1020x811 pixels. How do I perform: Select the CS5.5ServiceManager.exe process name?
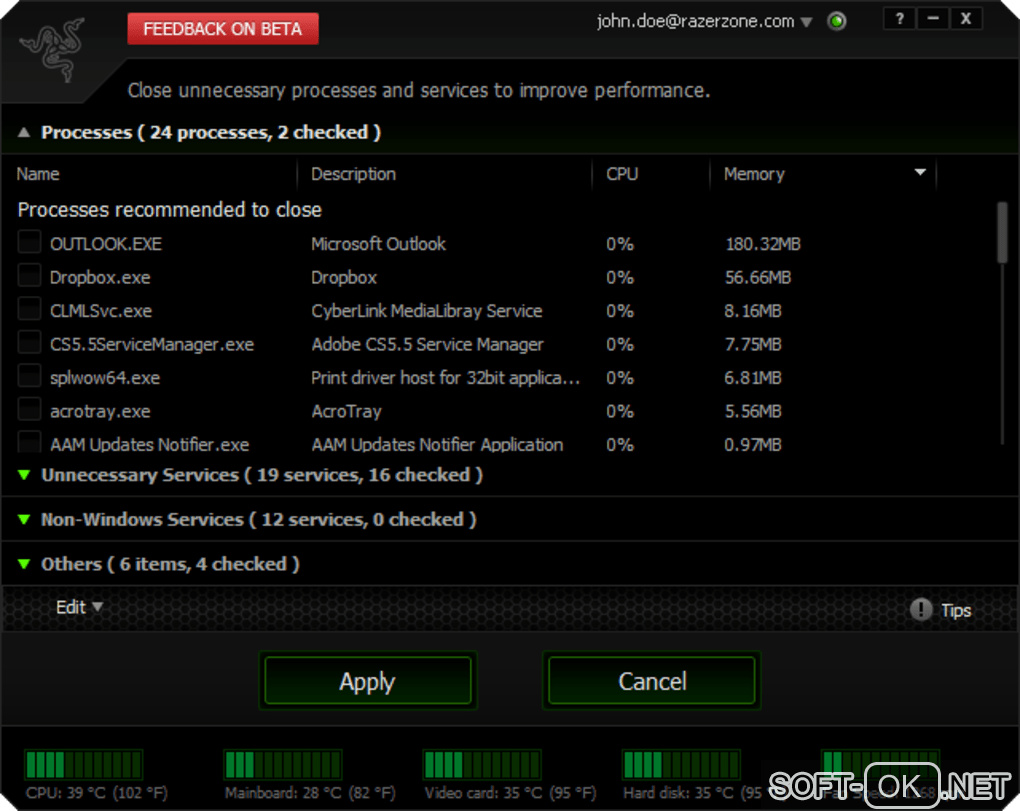tap(152, 345)
